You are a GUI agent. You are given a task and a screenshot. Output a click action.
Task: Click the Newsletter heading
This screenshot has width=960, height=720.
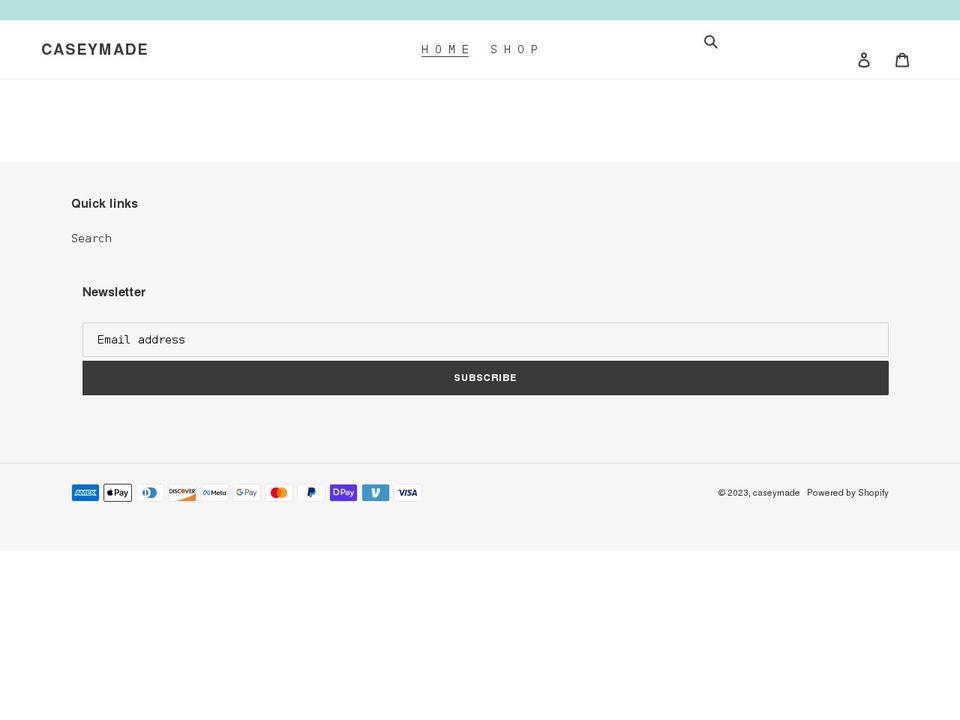click(x=114, y=292)
